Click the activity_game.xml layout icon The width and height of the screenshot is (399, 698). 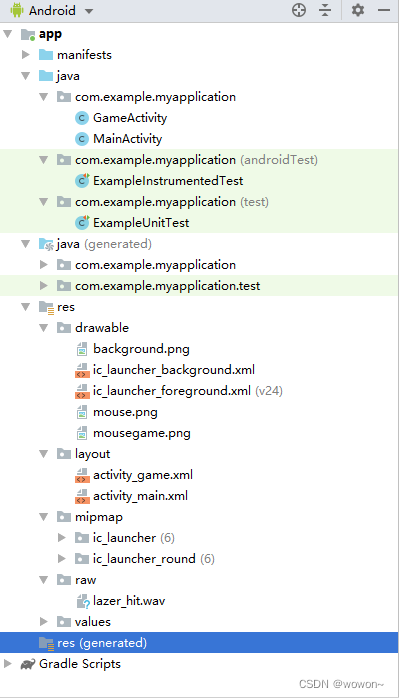tap(82, 475)
